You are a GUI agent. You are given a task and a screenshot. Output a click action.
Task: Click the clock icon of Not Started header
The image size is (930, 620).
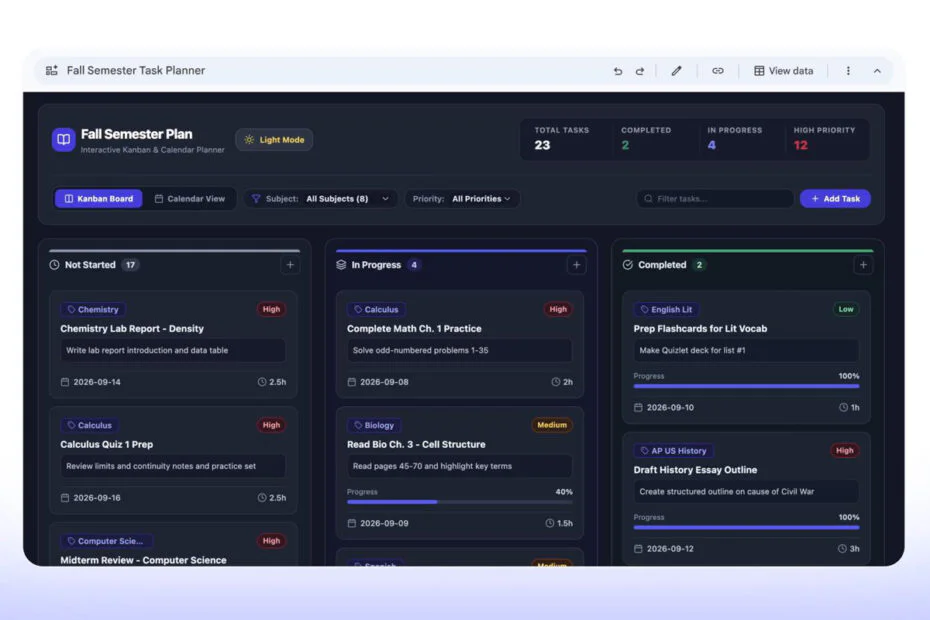[x=55, y=265]
